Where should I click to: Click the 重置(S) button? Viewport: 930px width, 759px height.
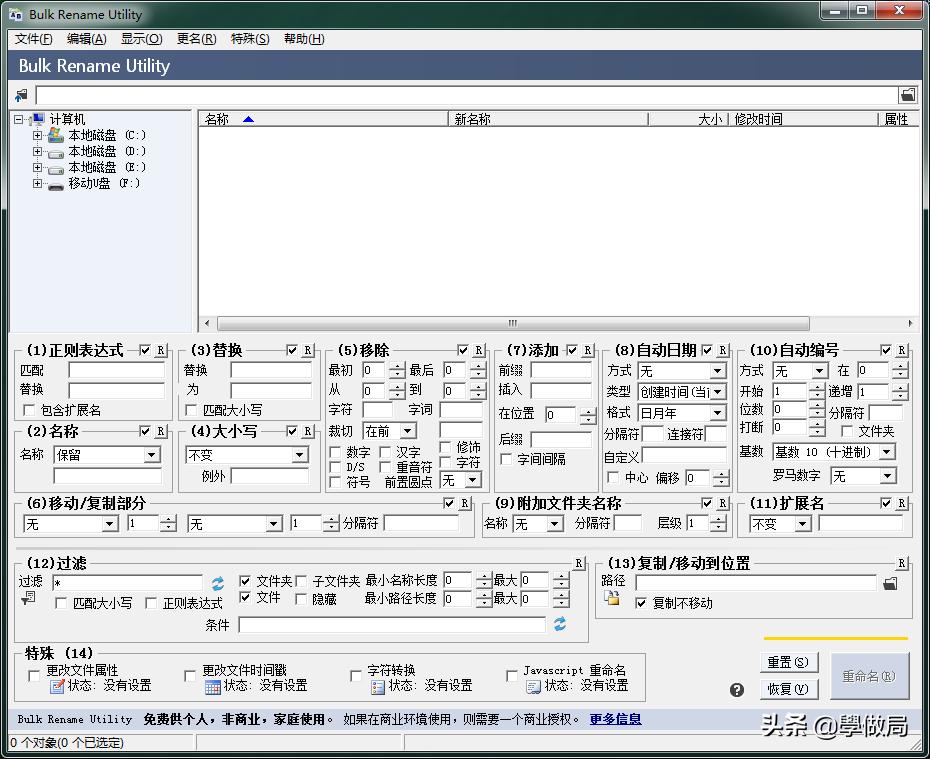click(x=788, y=662)
